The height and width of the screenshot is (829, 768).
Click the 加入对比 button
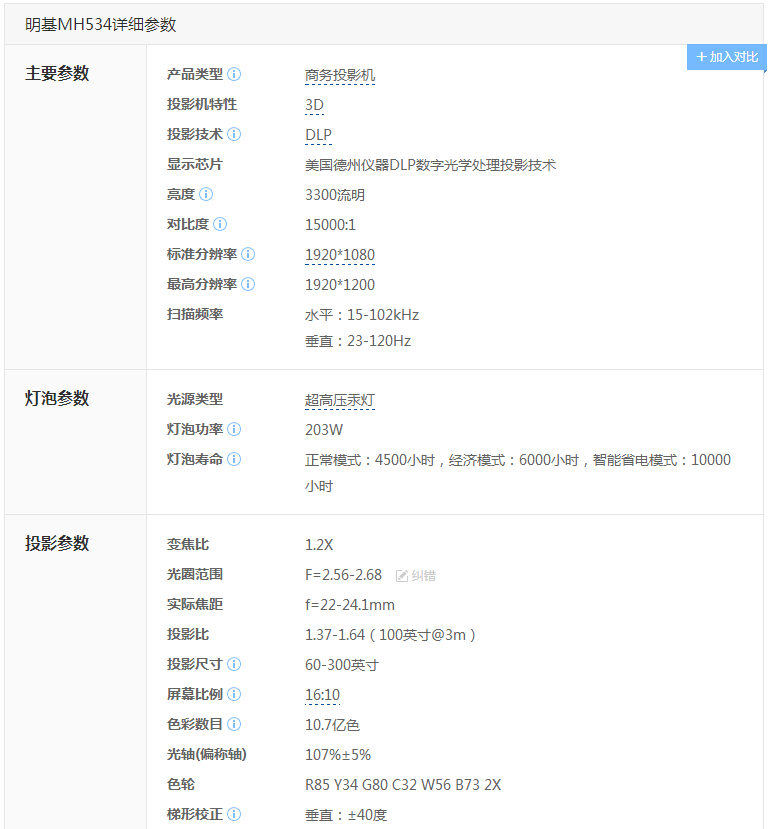click(x=727, y=57)
